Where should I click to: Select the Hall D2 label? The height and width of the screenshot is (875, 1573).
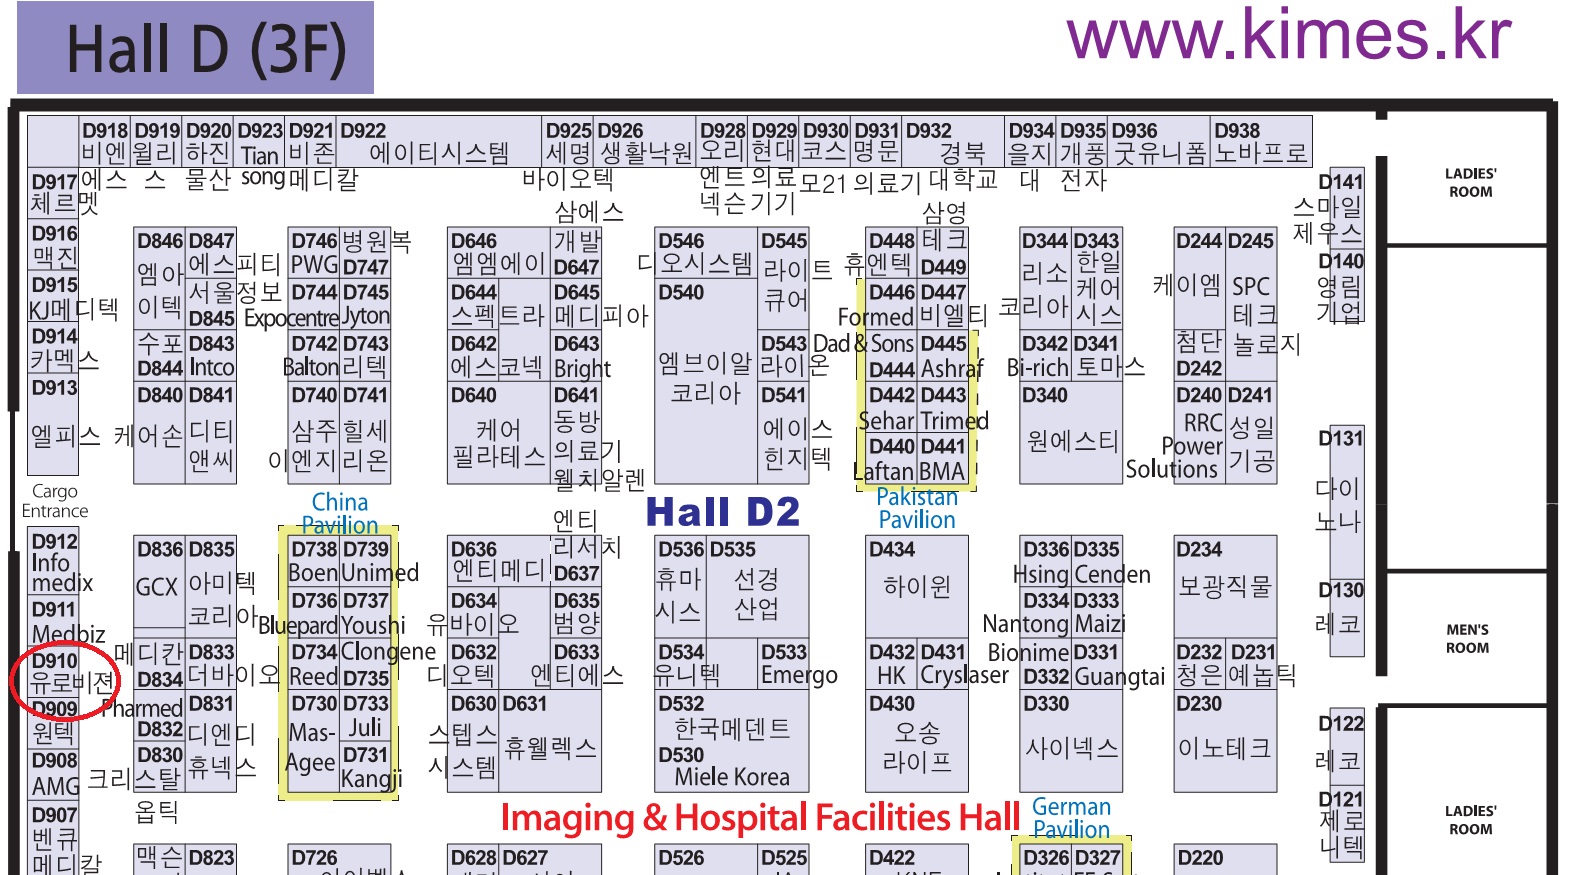[x=723, y=513]
